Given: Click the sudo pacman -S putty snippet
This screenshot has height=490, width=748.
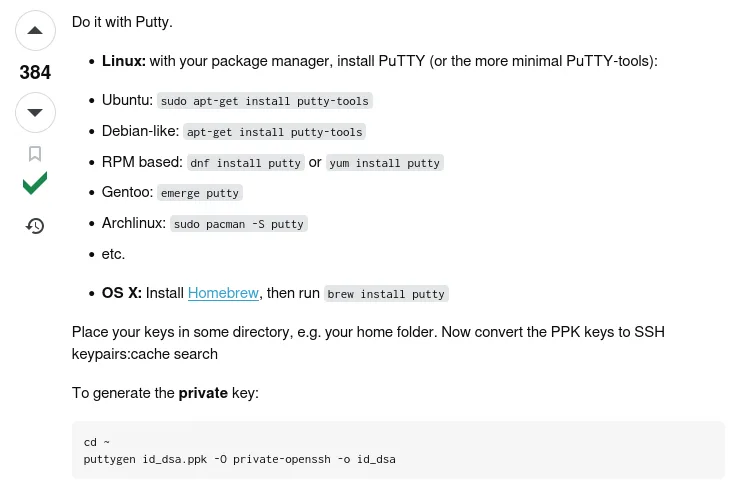Looking at the screenshot, I should click(x=239, y=224).
